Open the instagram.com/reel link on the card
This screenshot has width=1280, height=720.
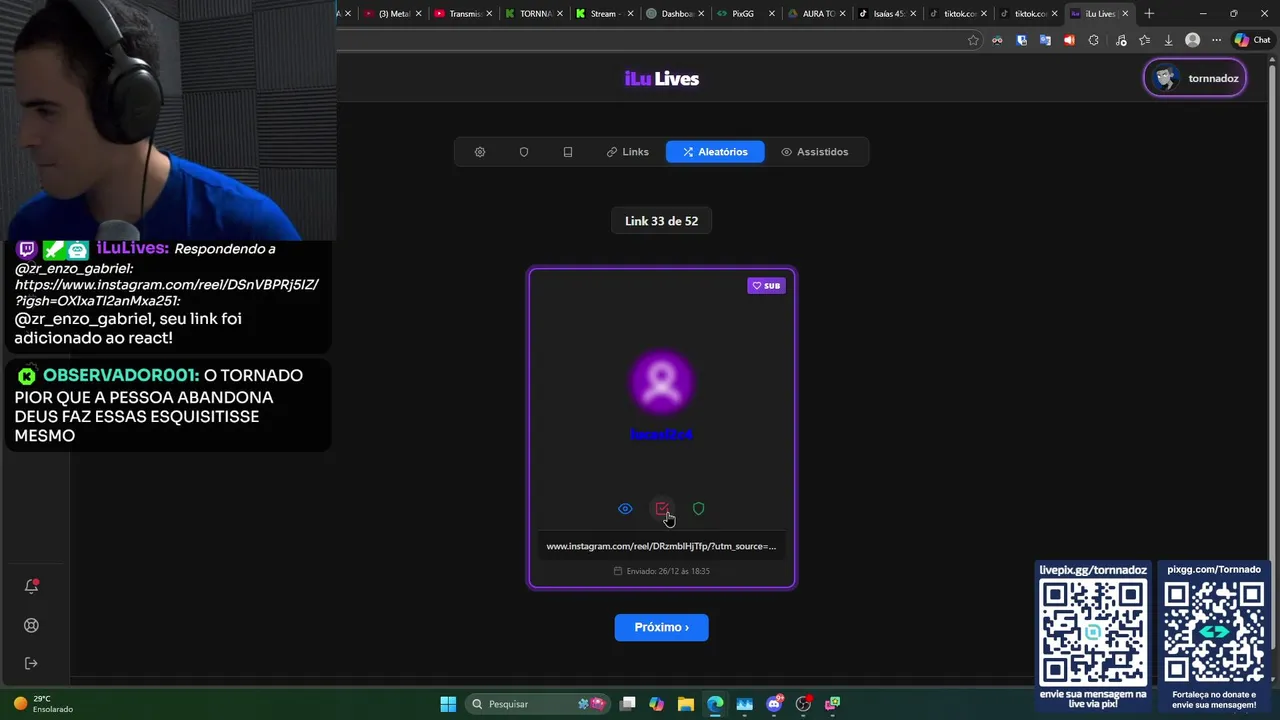click(x=661, y=546)
